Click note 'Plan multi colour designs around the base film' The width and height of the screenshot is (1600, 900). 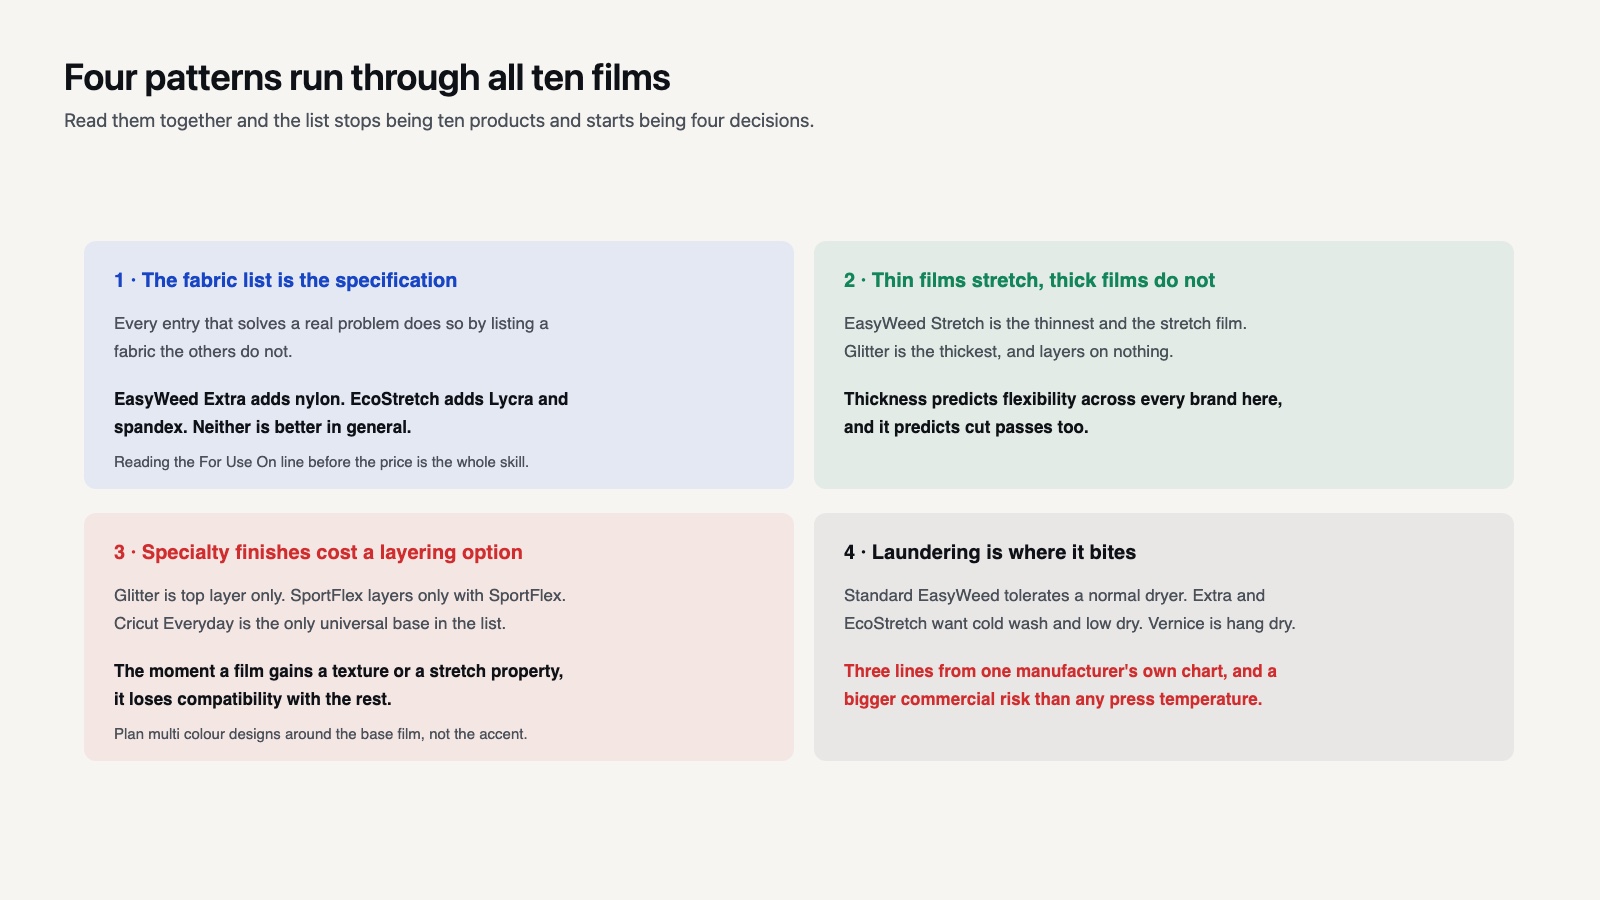tap(320, 734)
